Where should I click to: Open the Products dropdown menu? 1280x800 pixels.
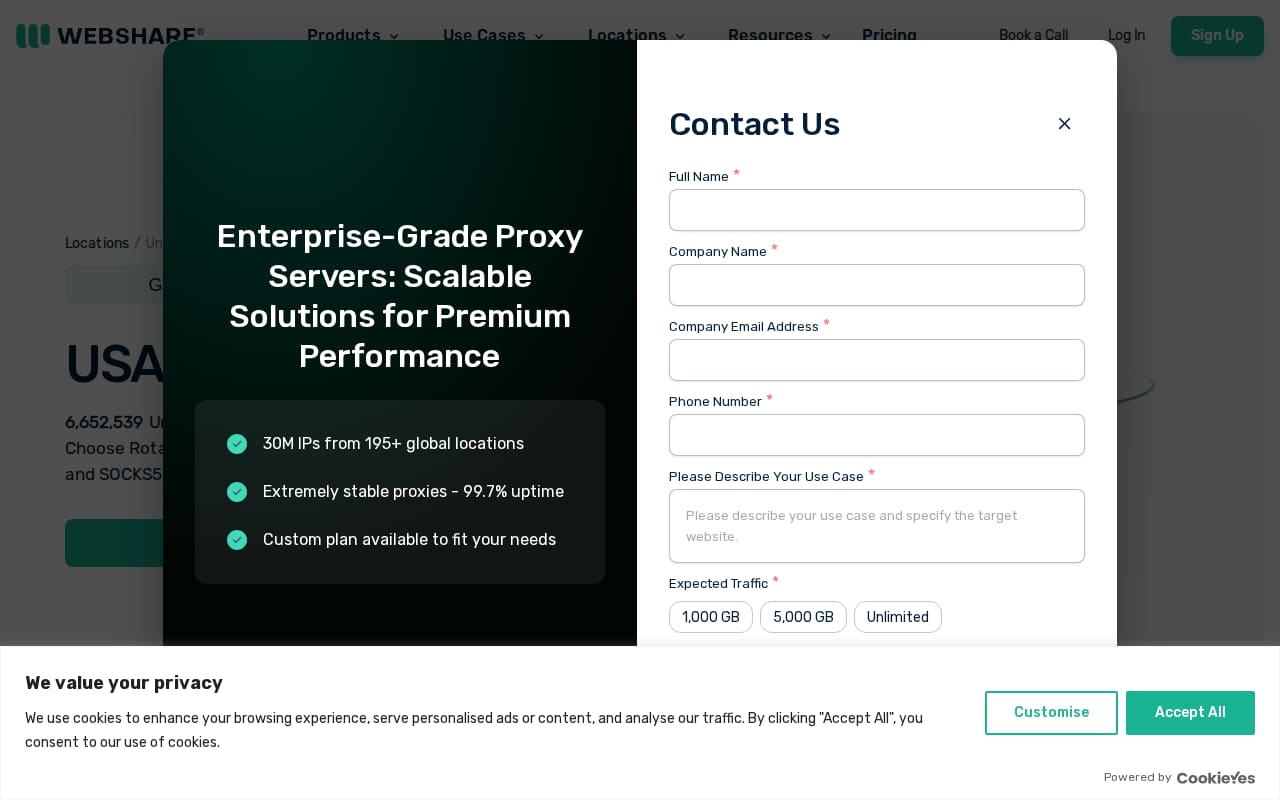tap(353, 35)
